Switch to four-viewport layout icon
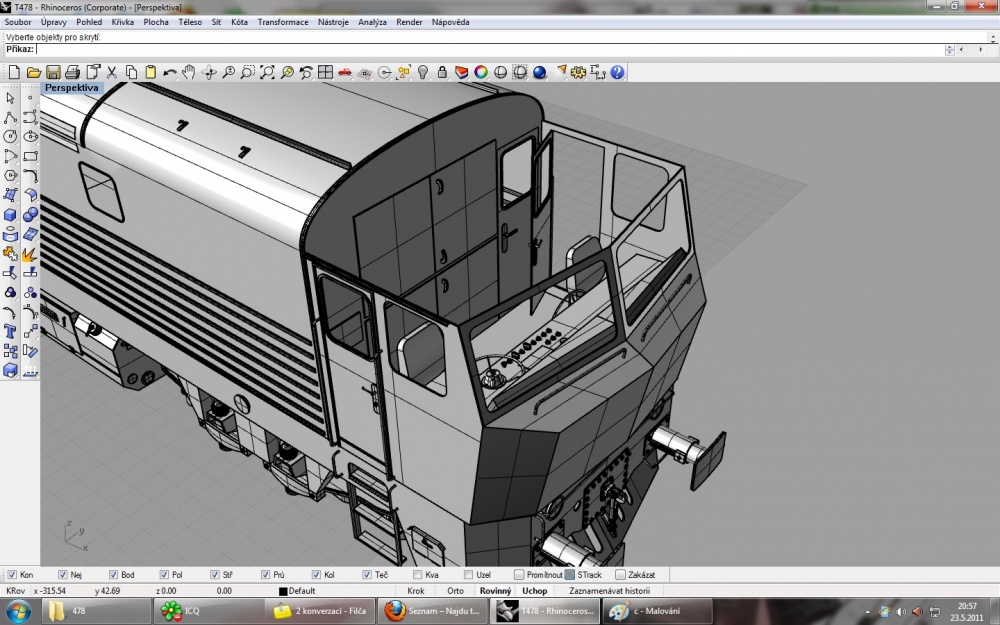 click(325, 72)
